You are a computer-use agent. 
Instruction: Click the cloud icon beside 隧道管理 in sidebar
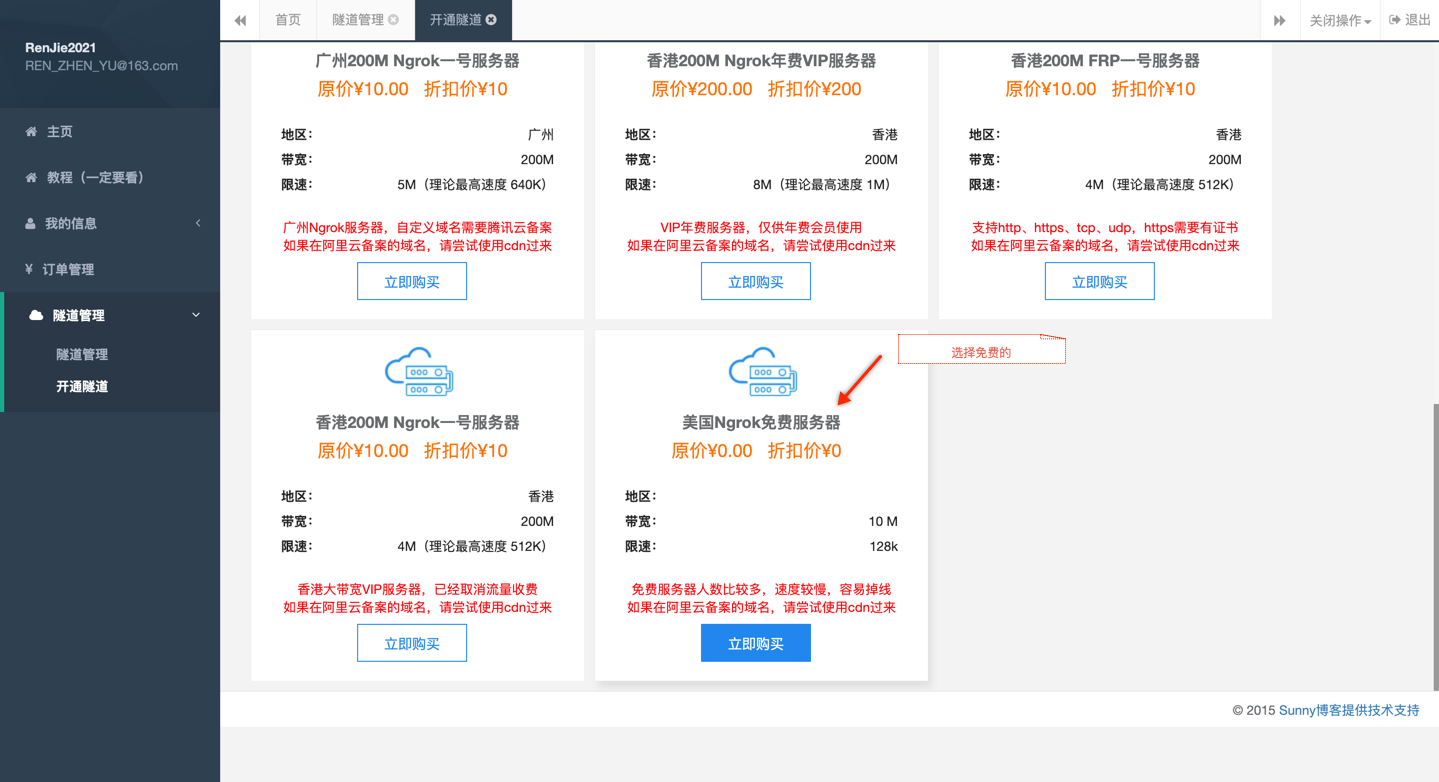coord(36,315)
